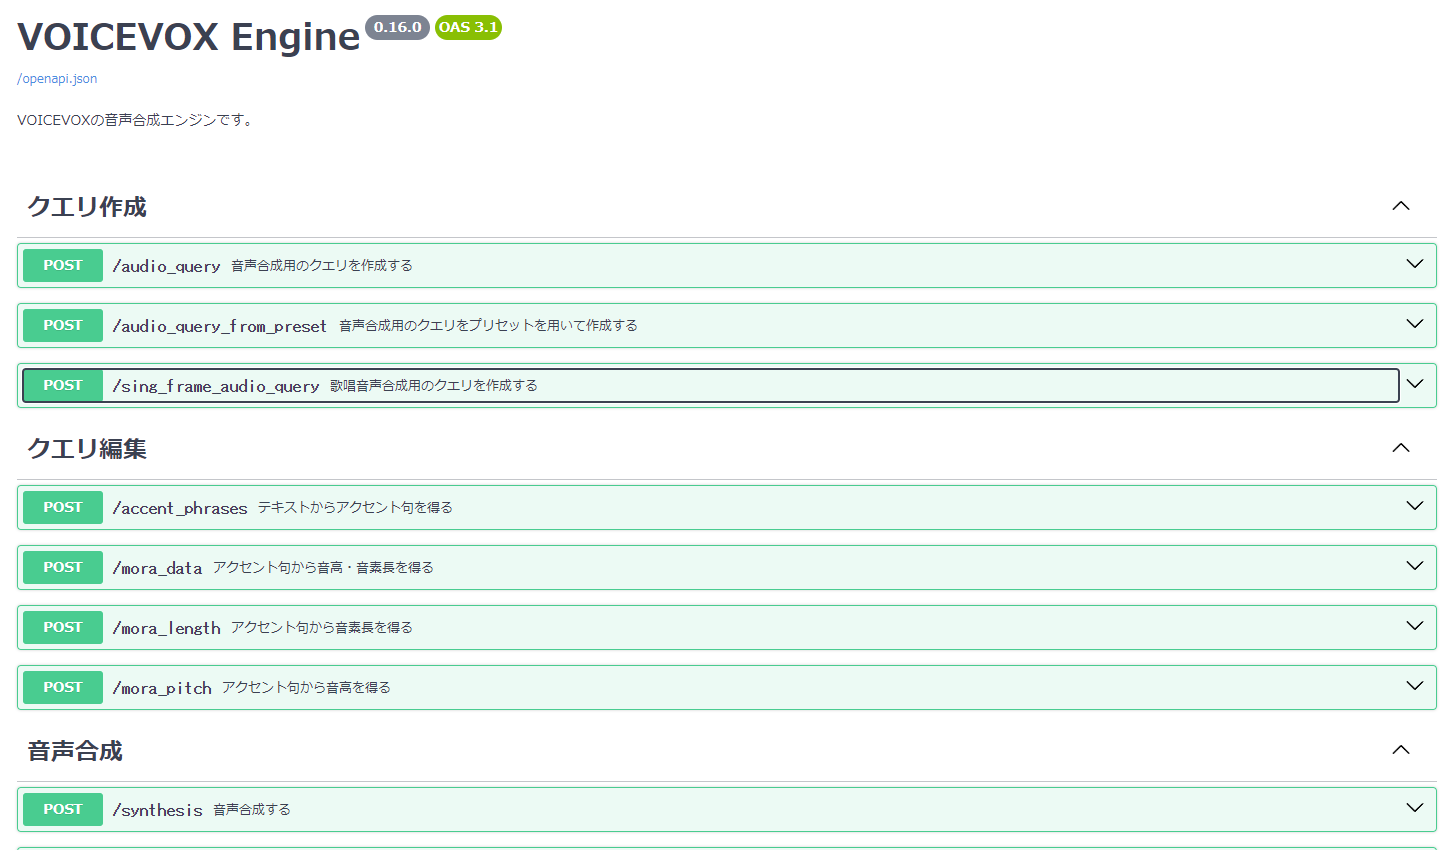Expand the /sing_frame_audio_query endpoint chevron

(1414, 384)
